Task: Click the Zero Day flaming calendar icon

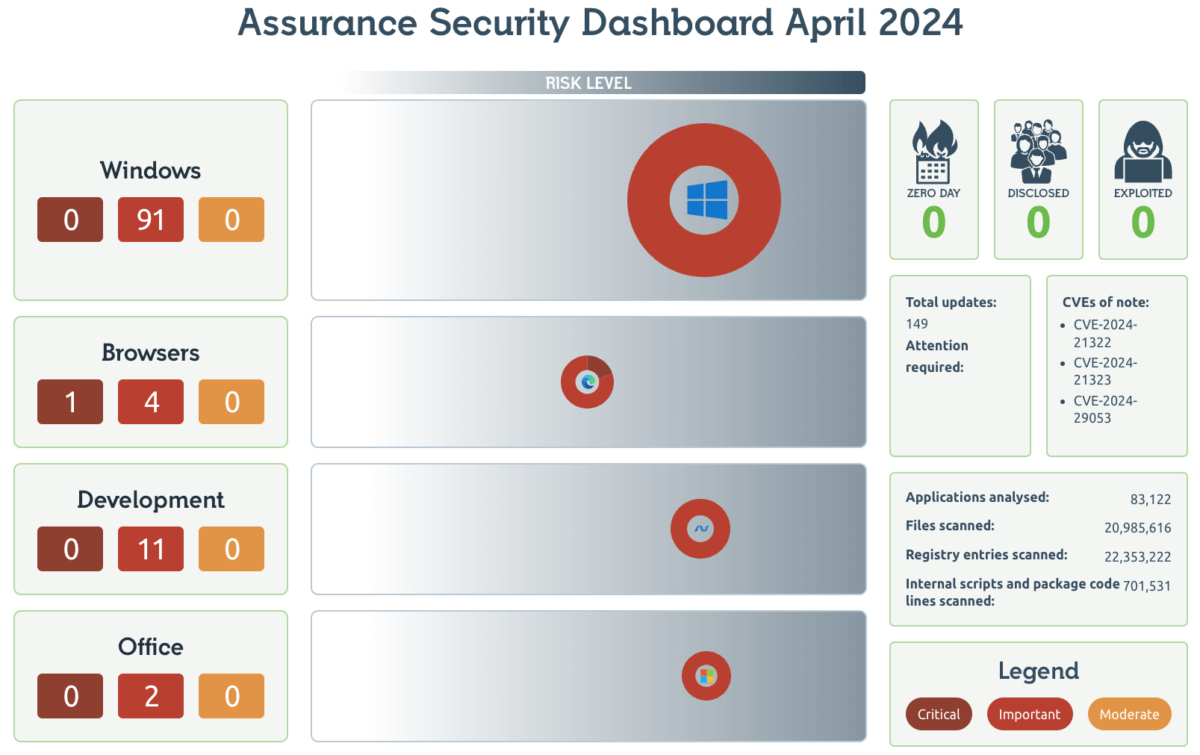Action: tap(933, 152)
